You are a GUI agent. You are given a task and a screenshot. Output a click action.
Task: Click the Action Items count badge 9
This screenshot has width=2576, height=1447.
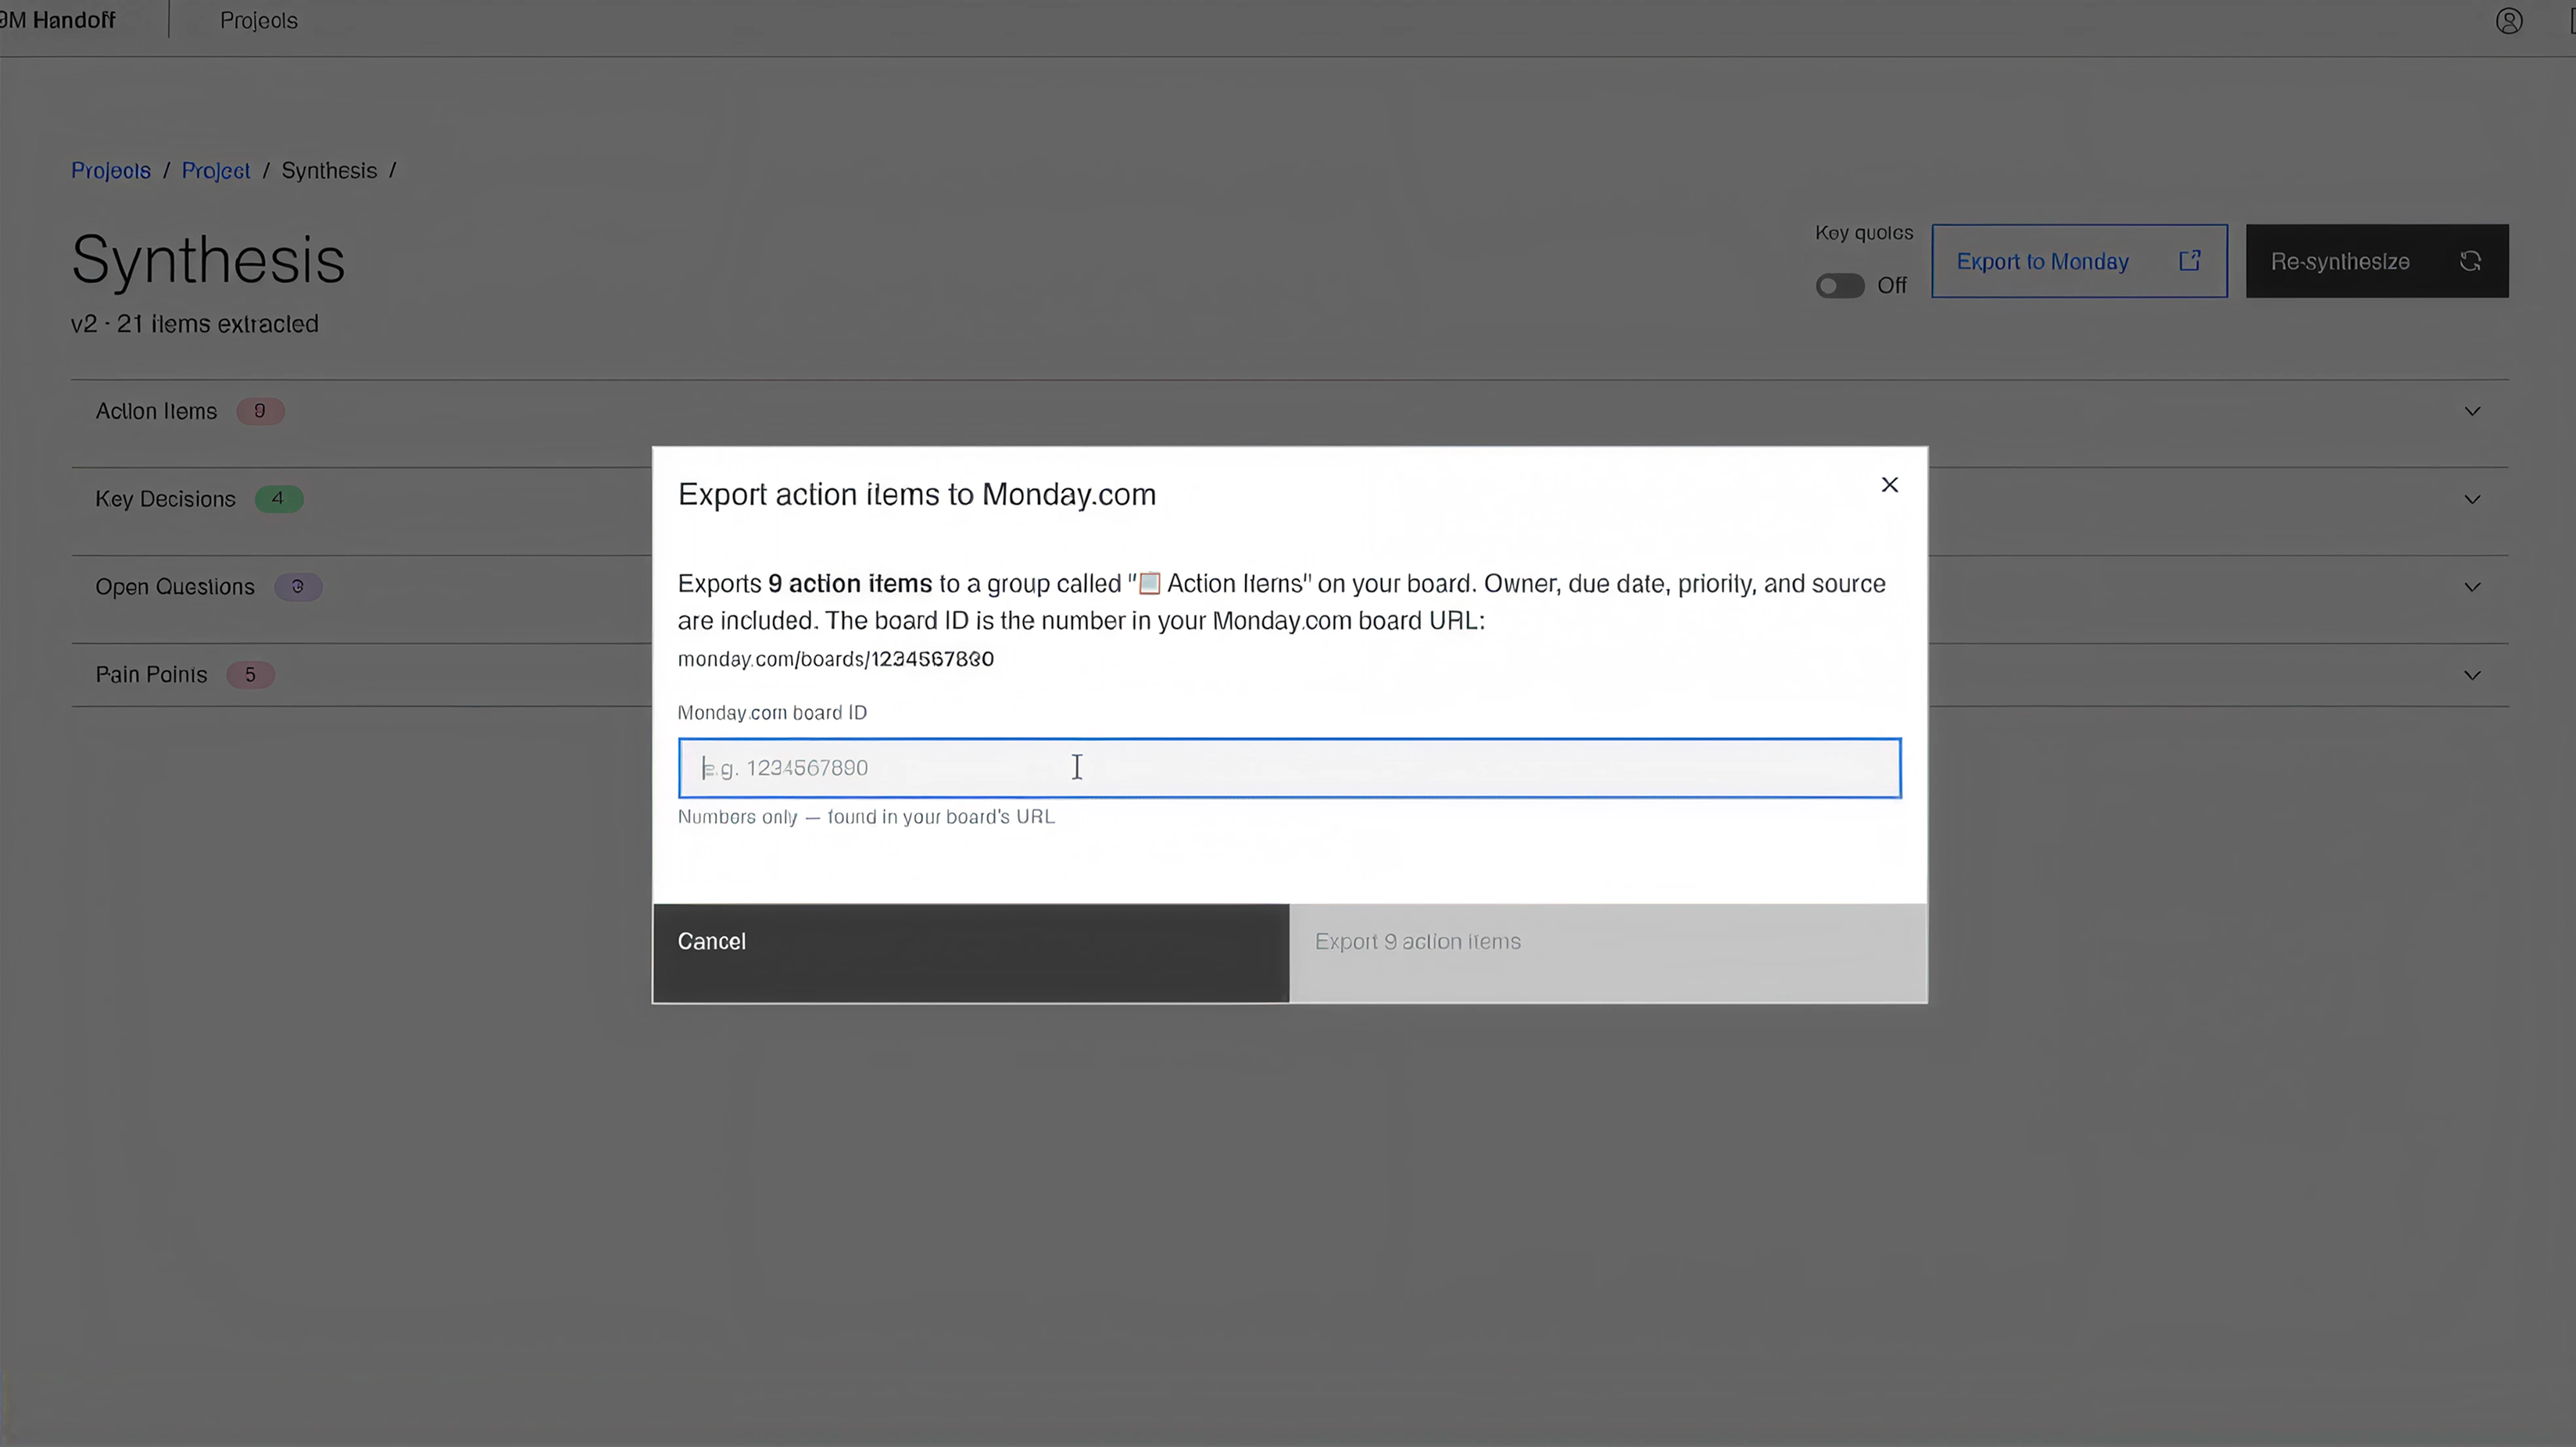pos(260,411)
